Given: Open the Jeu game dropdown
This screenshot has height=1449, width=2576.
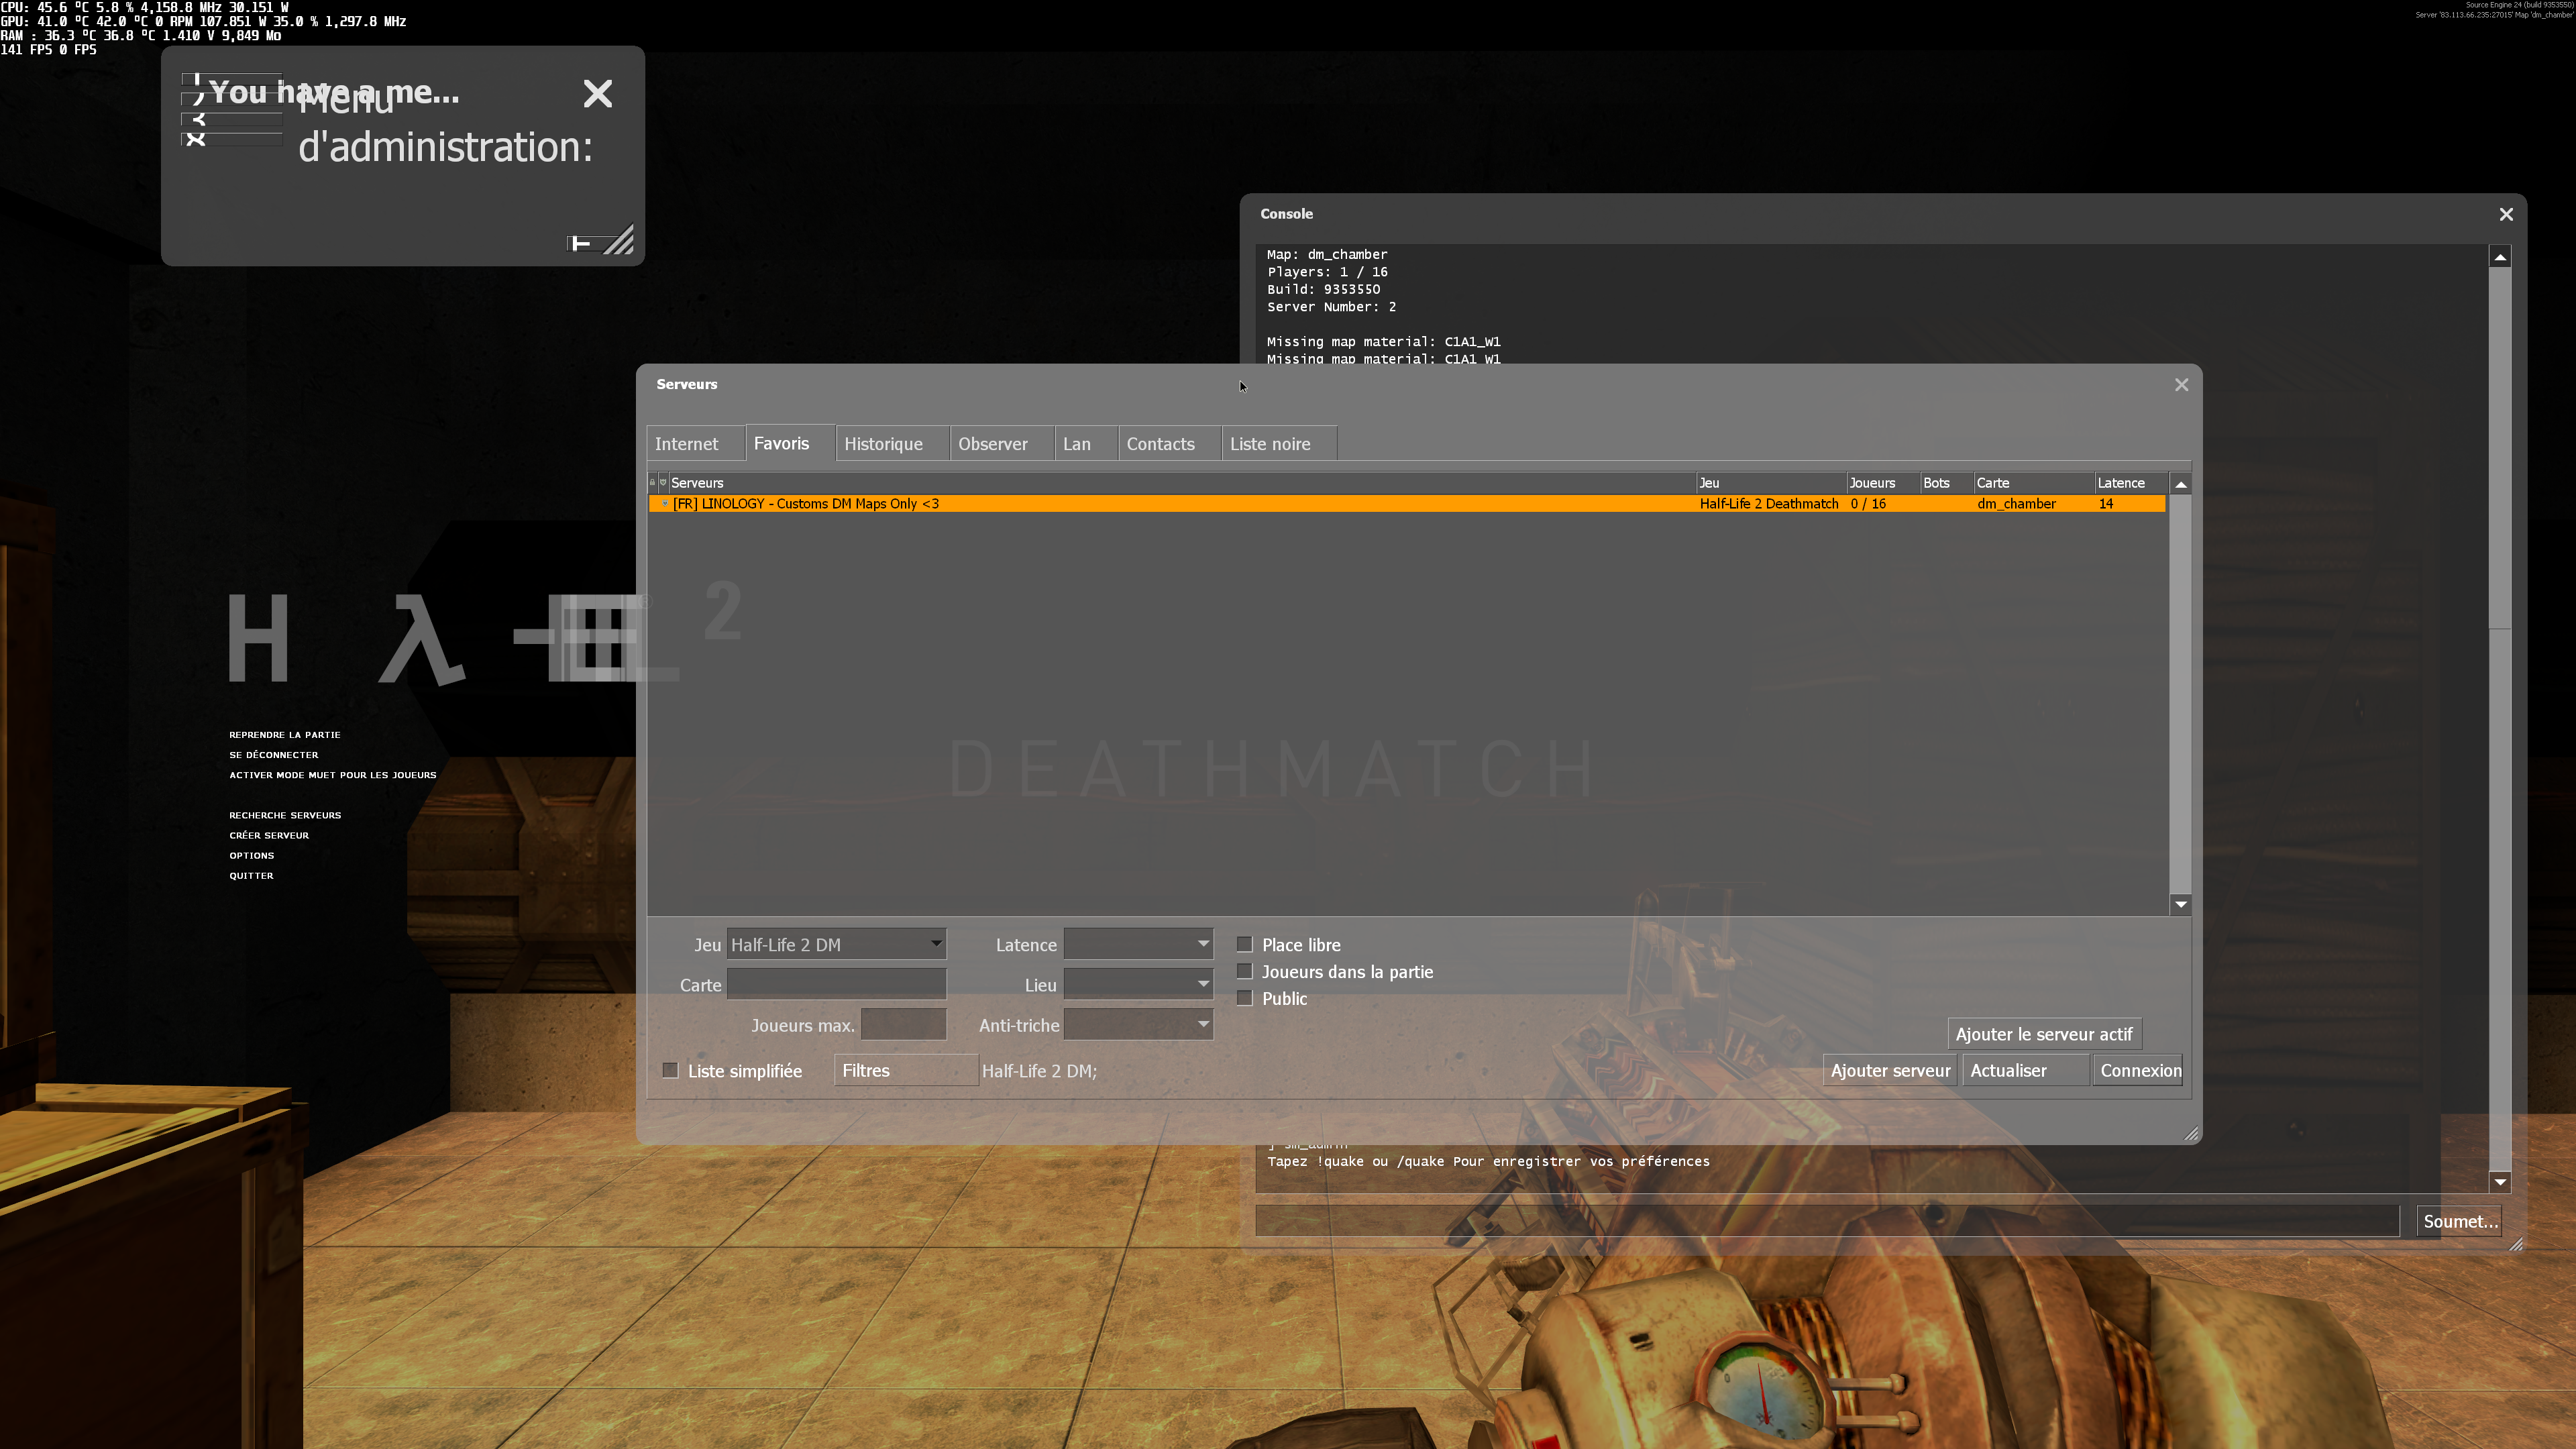Looking at the screenshot, I should click(x=836, y=945).
